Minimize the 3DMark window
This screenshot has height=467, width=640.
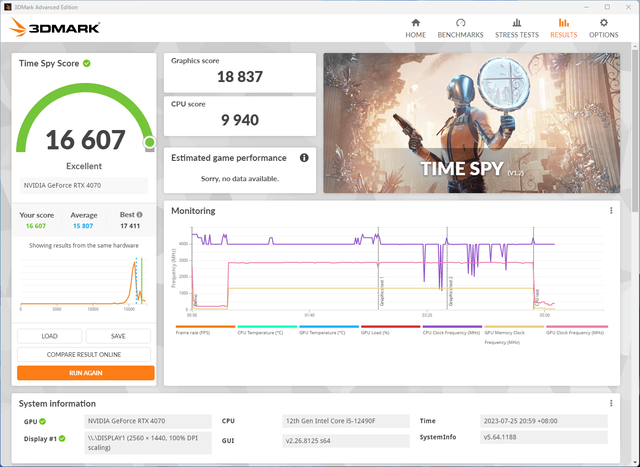pos(586,7)
